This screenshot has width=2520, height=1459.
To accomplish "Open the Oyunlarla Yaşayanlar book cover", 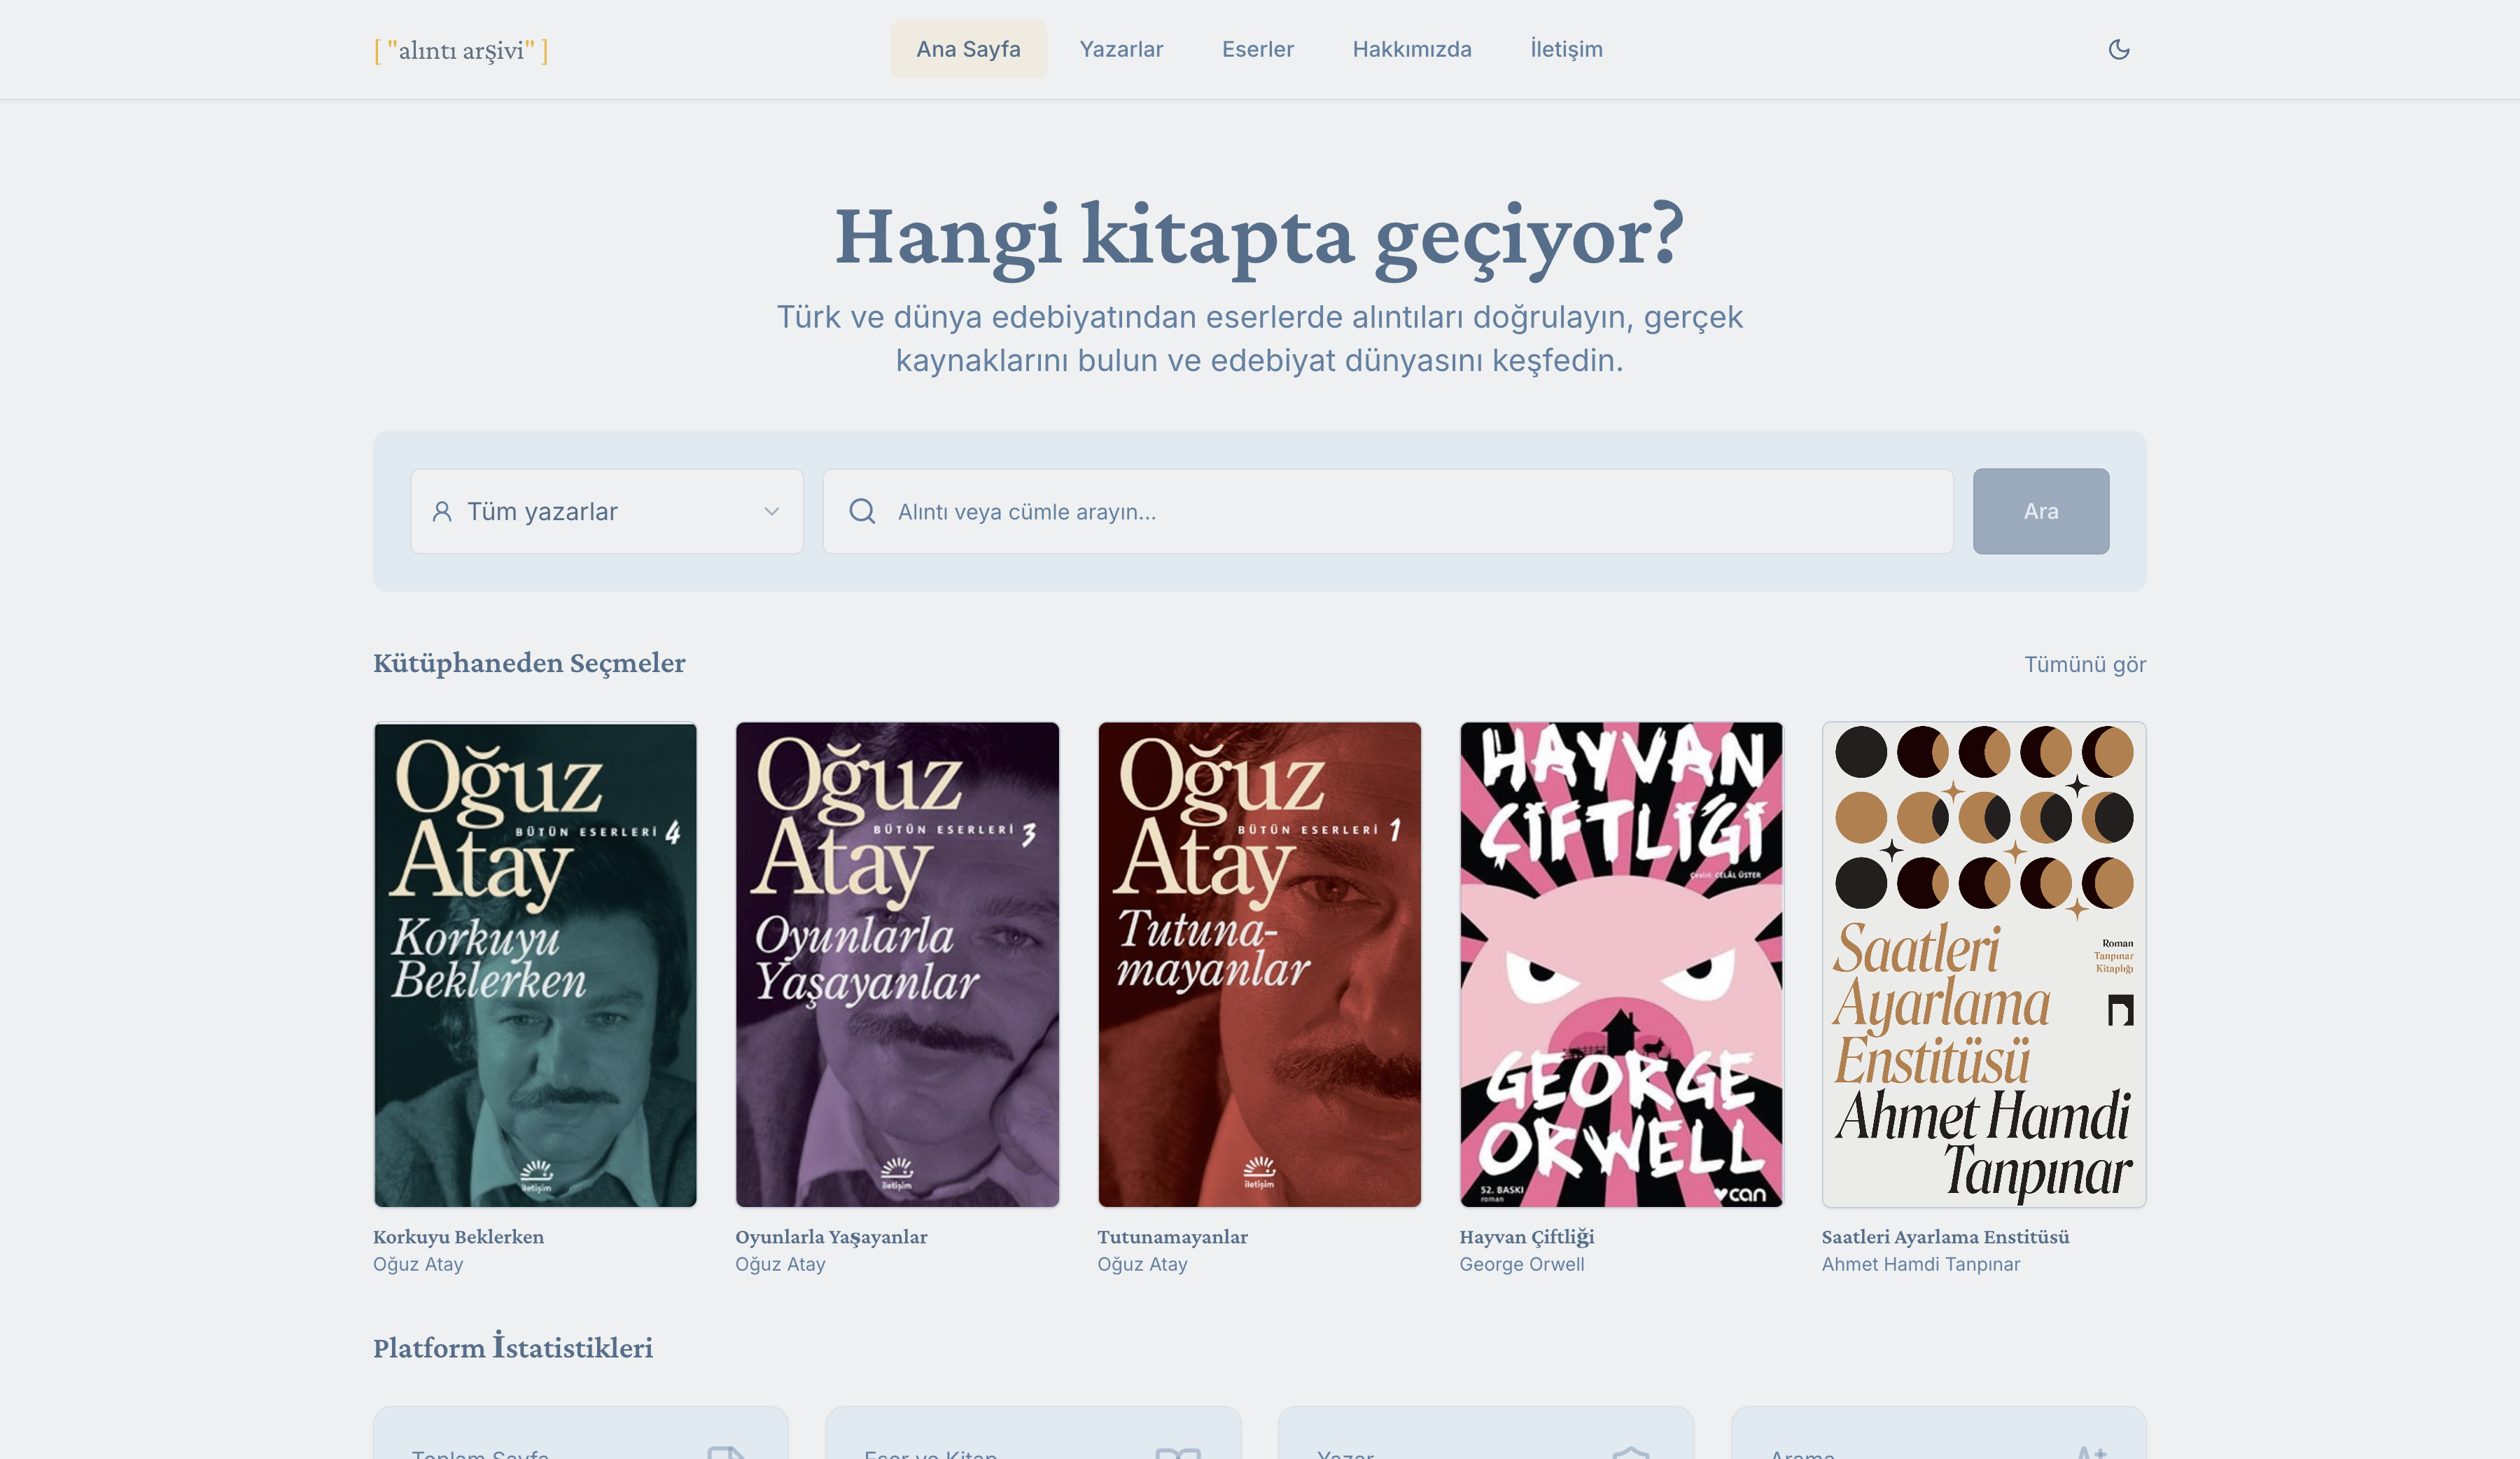I will pos(897,964).
